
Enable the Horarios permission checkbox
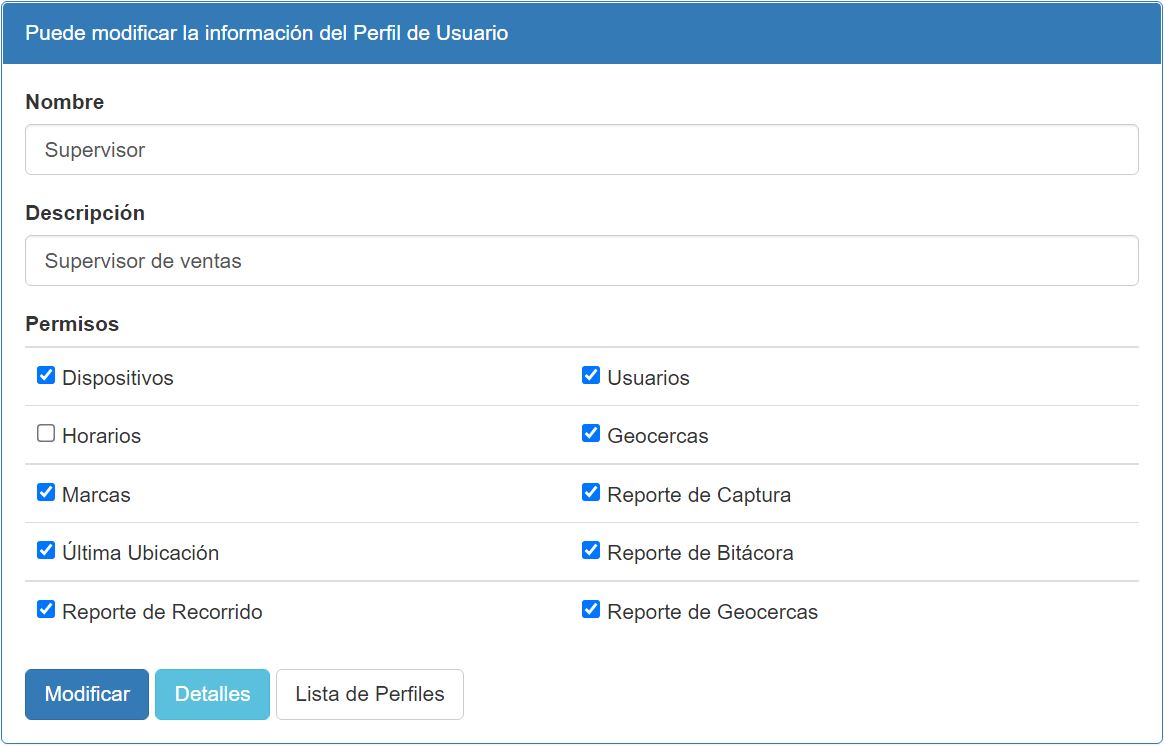click(x=46, y=434)
